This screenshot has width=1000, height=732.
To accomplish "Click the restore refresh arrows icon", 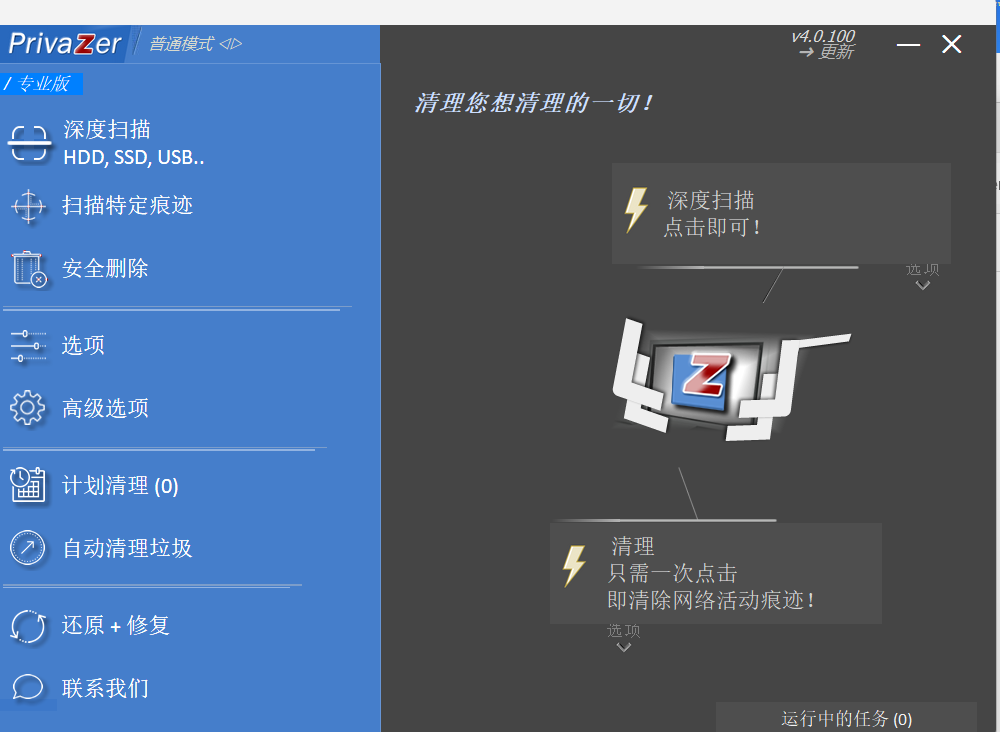I will click(x=28, y=626).
